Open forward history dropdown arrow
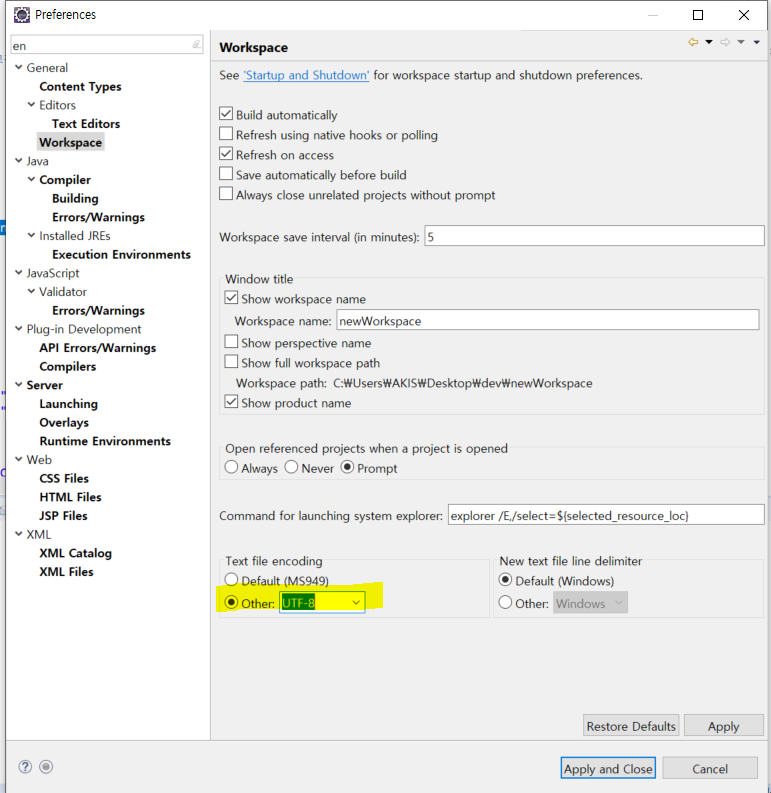771x793 pixels. tap(741, 42)
